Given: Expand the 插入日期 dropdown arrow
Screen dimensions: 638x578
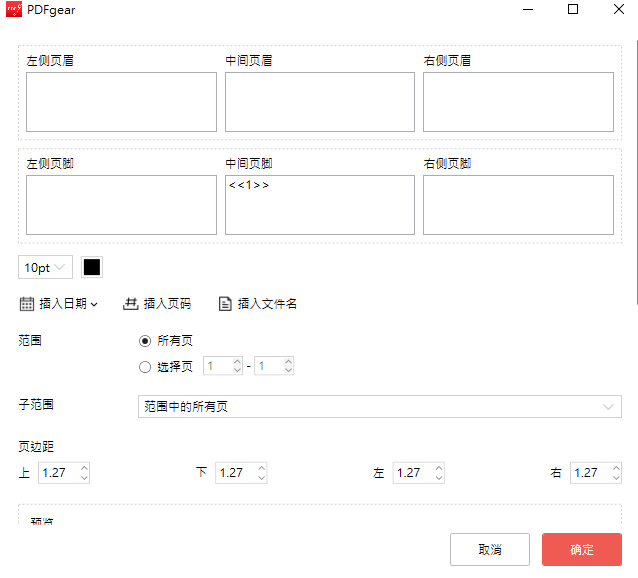Looking at the screenshot, I should [x=94, y=304].
